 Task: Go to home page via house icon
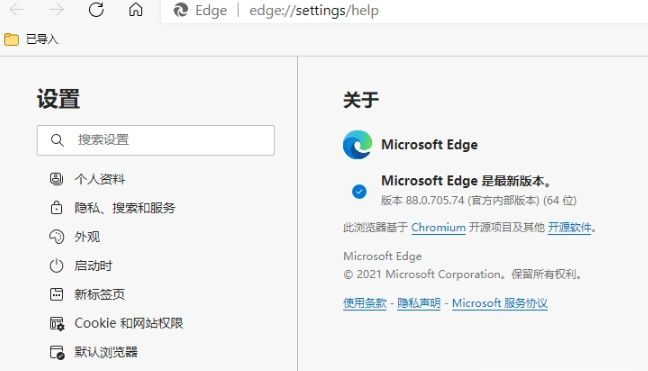click(136, 9)
